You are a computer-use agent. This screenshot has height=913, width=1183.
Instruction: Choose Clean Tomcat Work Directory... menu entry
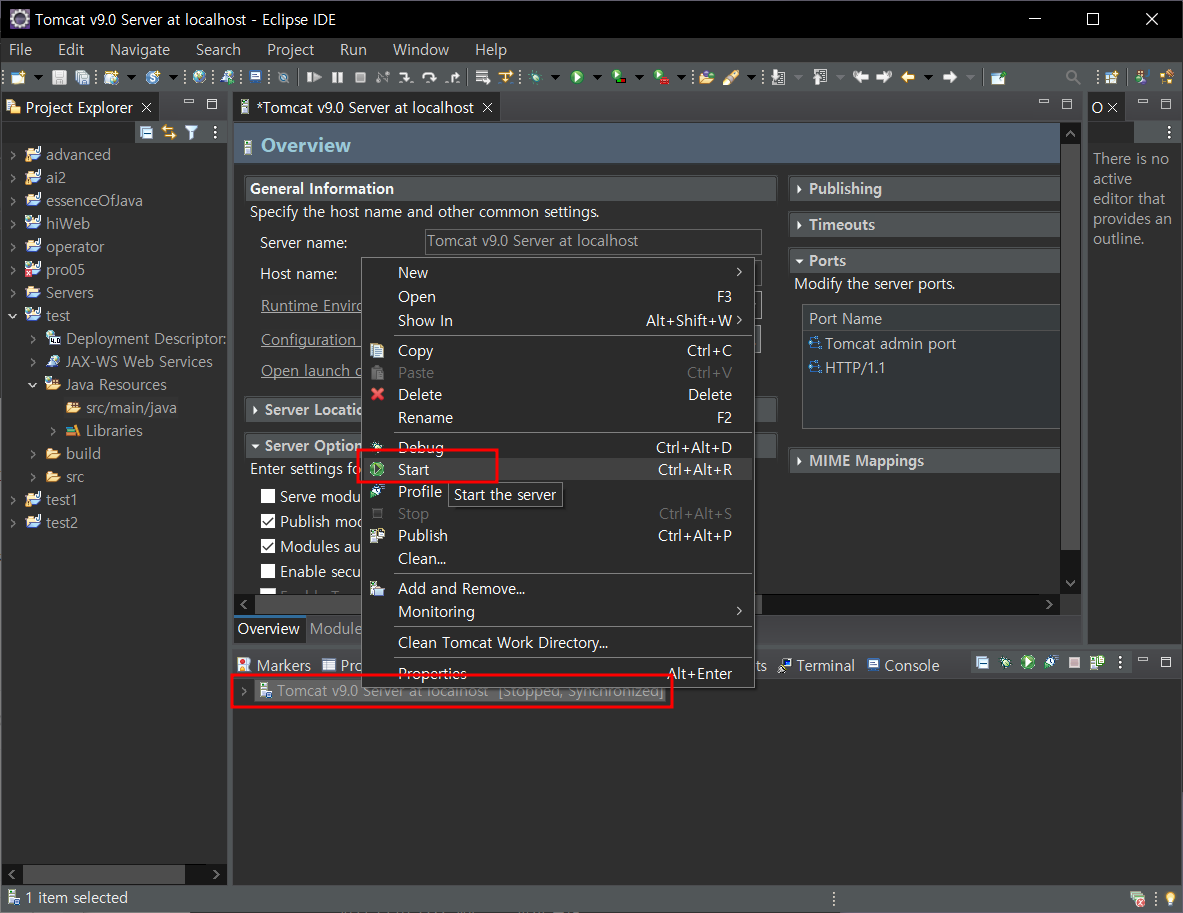(x=558, y=643)
